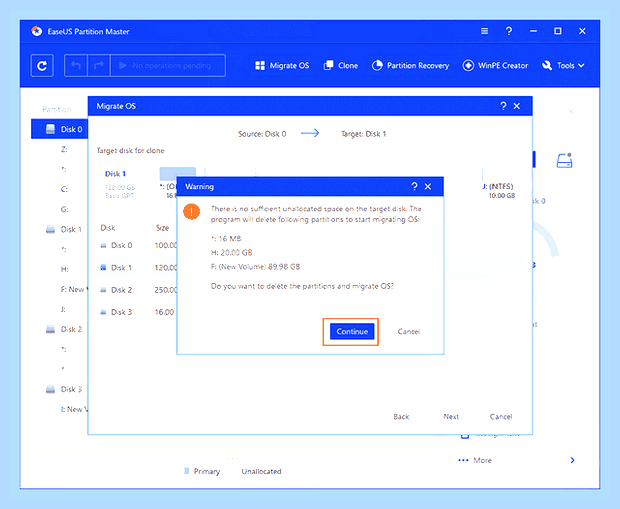Image resolution: width=620 pixels, height=509 pixels.
Task: Click Next in the Migrate OS dialog
Action: tap(451, 416)
